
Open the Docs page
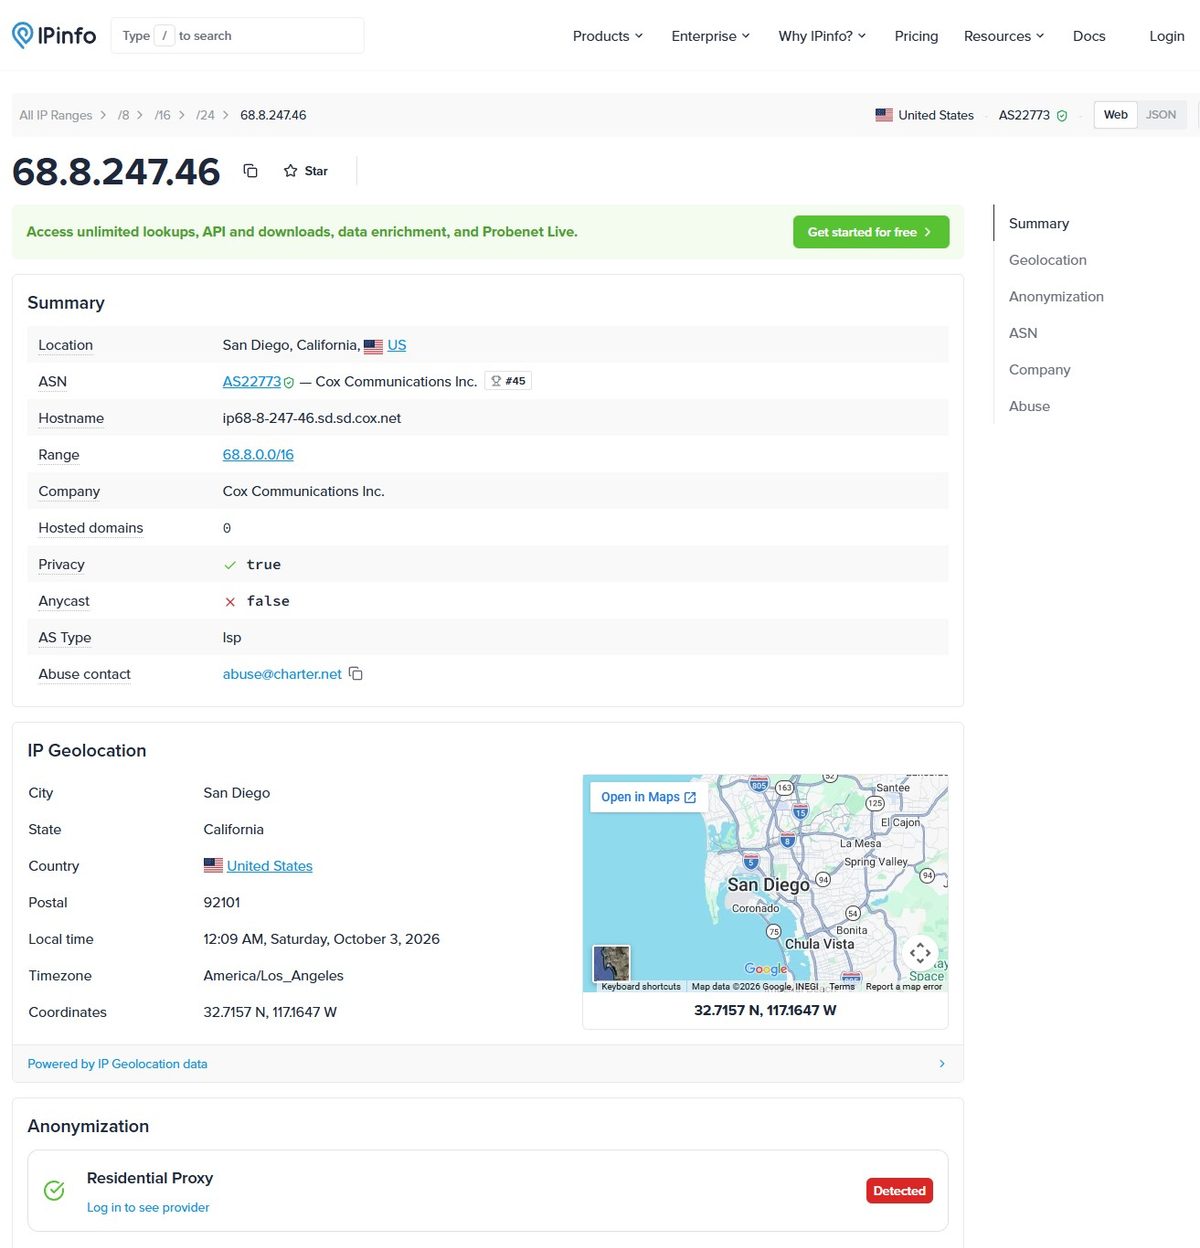[x=1089, y=36]
